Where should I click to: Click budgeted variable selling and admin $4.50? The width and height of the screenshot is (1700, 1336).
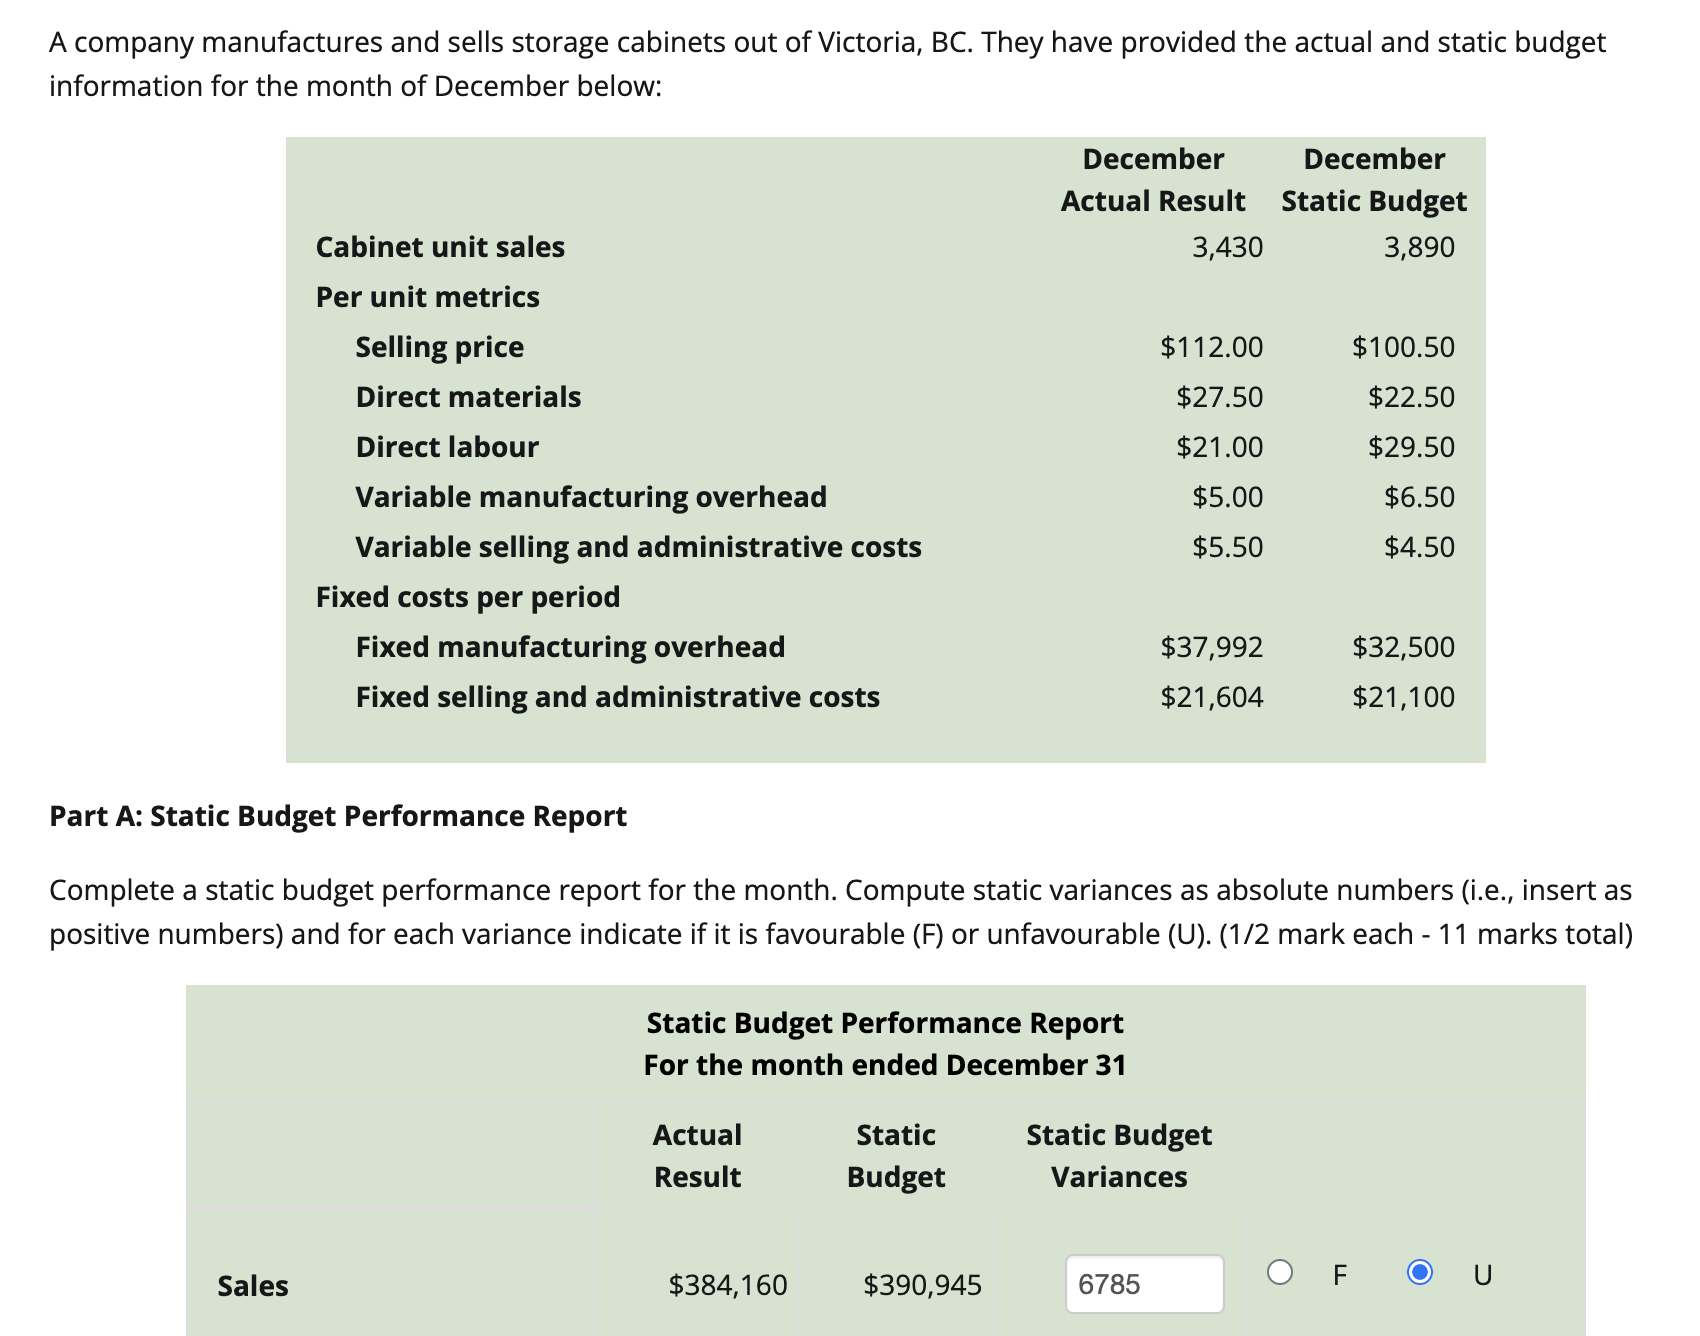pos(1420,547)
